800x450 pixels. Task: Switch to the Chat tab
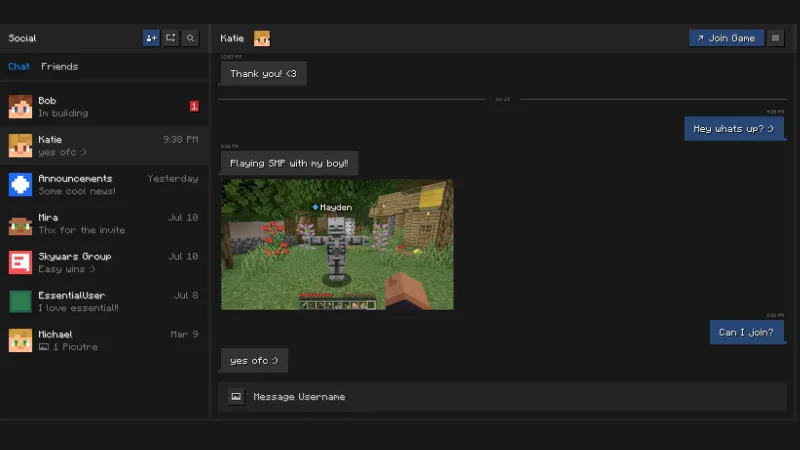pos(19,66)
